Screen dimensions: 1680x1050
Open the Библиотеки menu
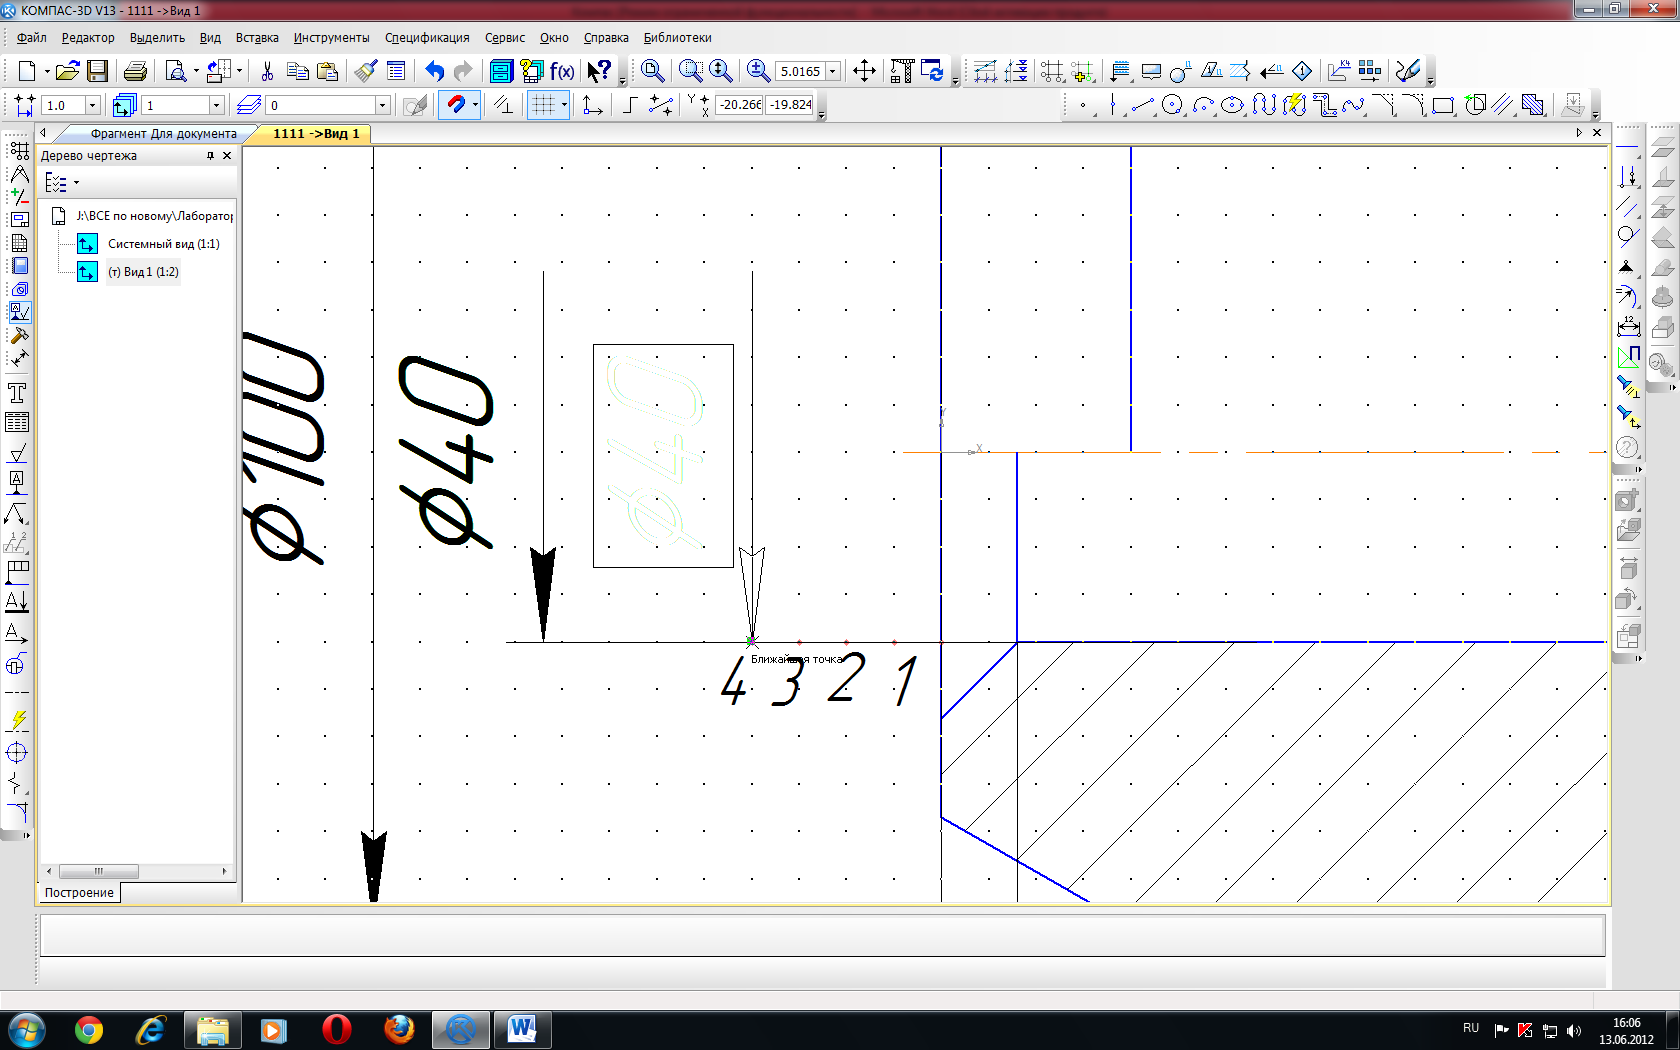677,38
